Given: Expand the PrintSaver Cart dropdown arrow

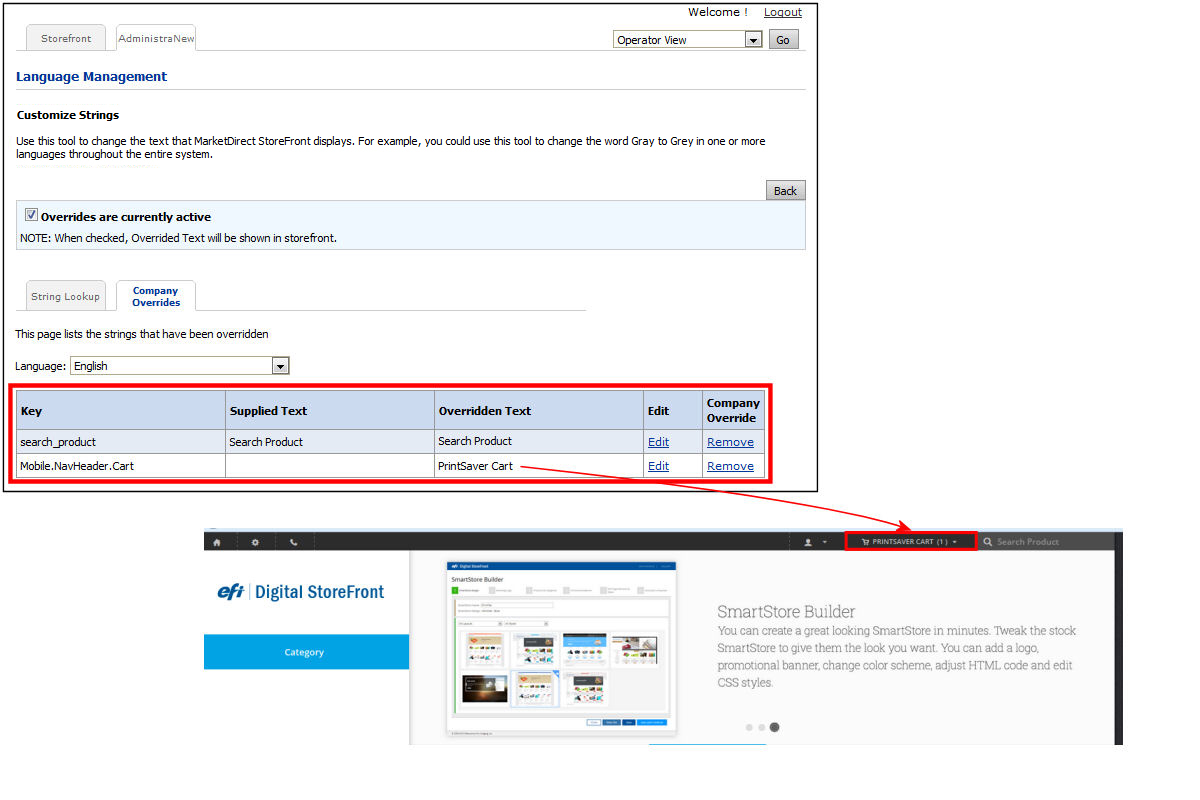Looking at the screenshot, I should coord(955,542).
